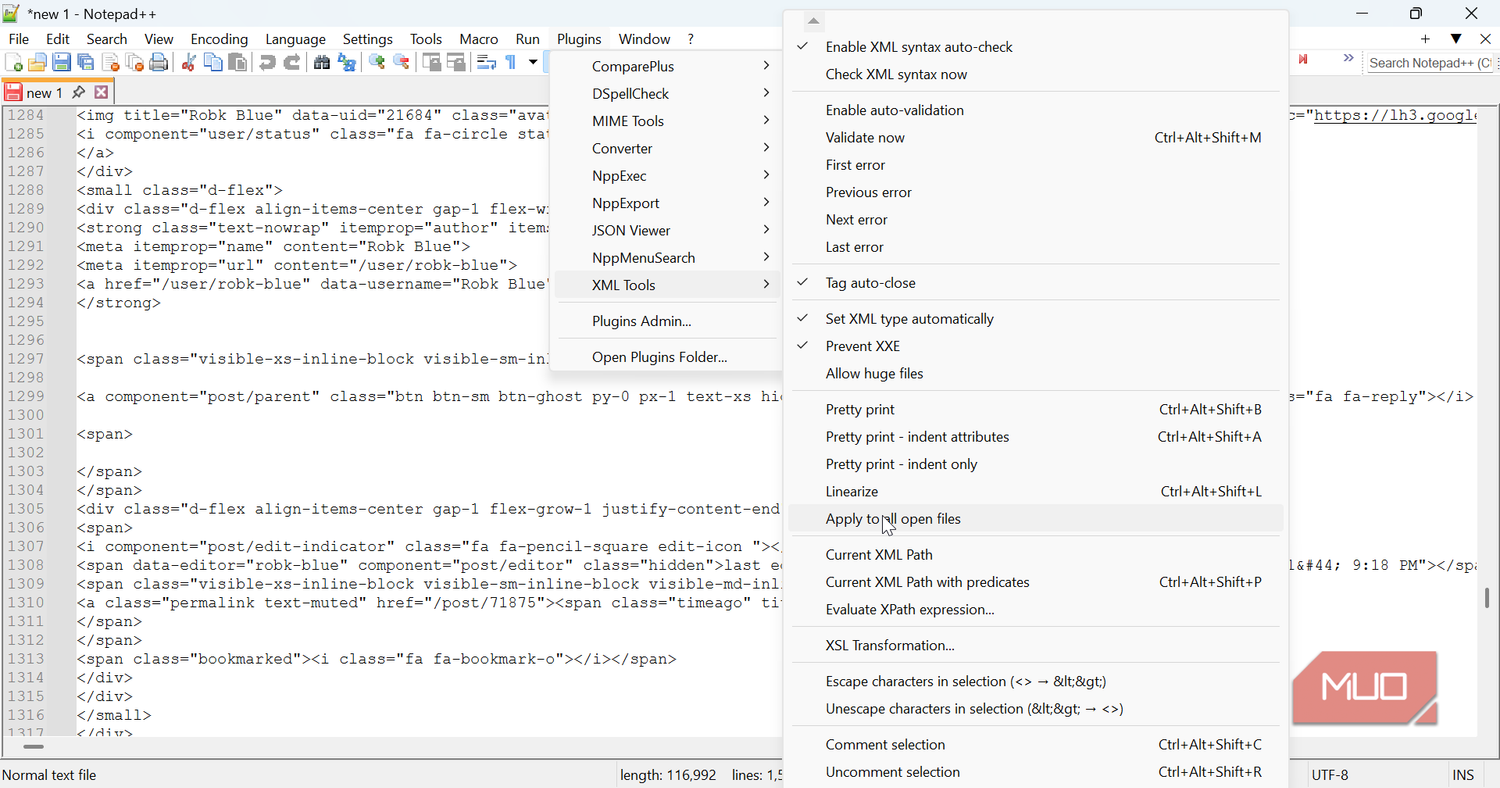Open the Encoding menu

(219, 39)
